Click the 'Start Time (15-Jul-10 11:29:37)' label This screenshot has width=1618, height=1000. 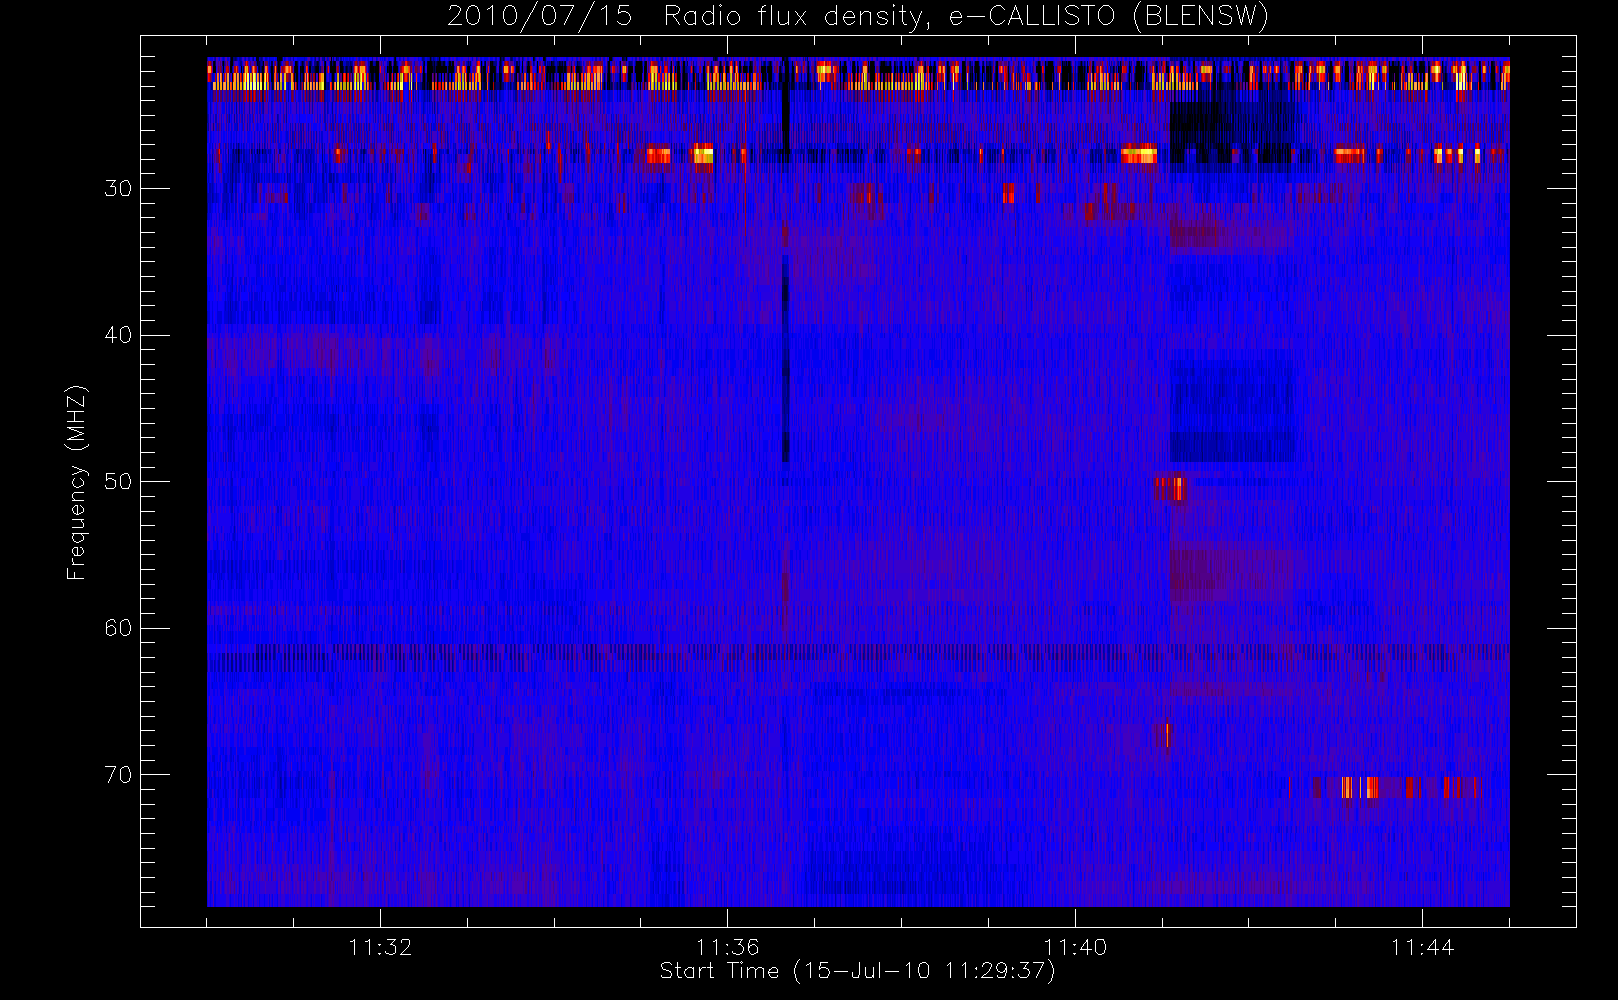(x=857, y=971)
